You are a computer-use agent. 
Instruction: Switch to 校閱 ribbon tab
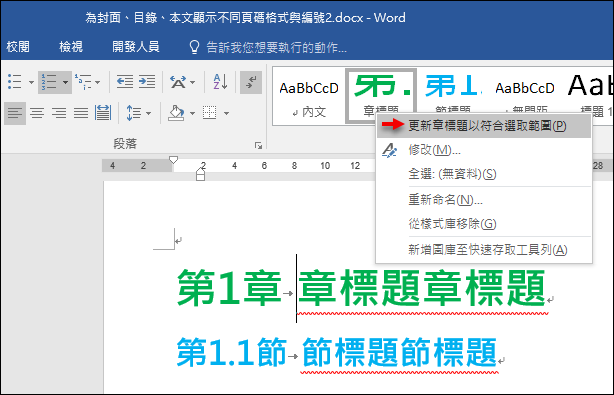click(x=18, y=47)
